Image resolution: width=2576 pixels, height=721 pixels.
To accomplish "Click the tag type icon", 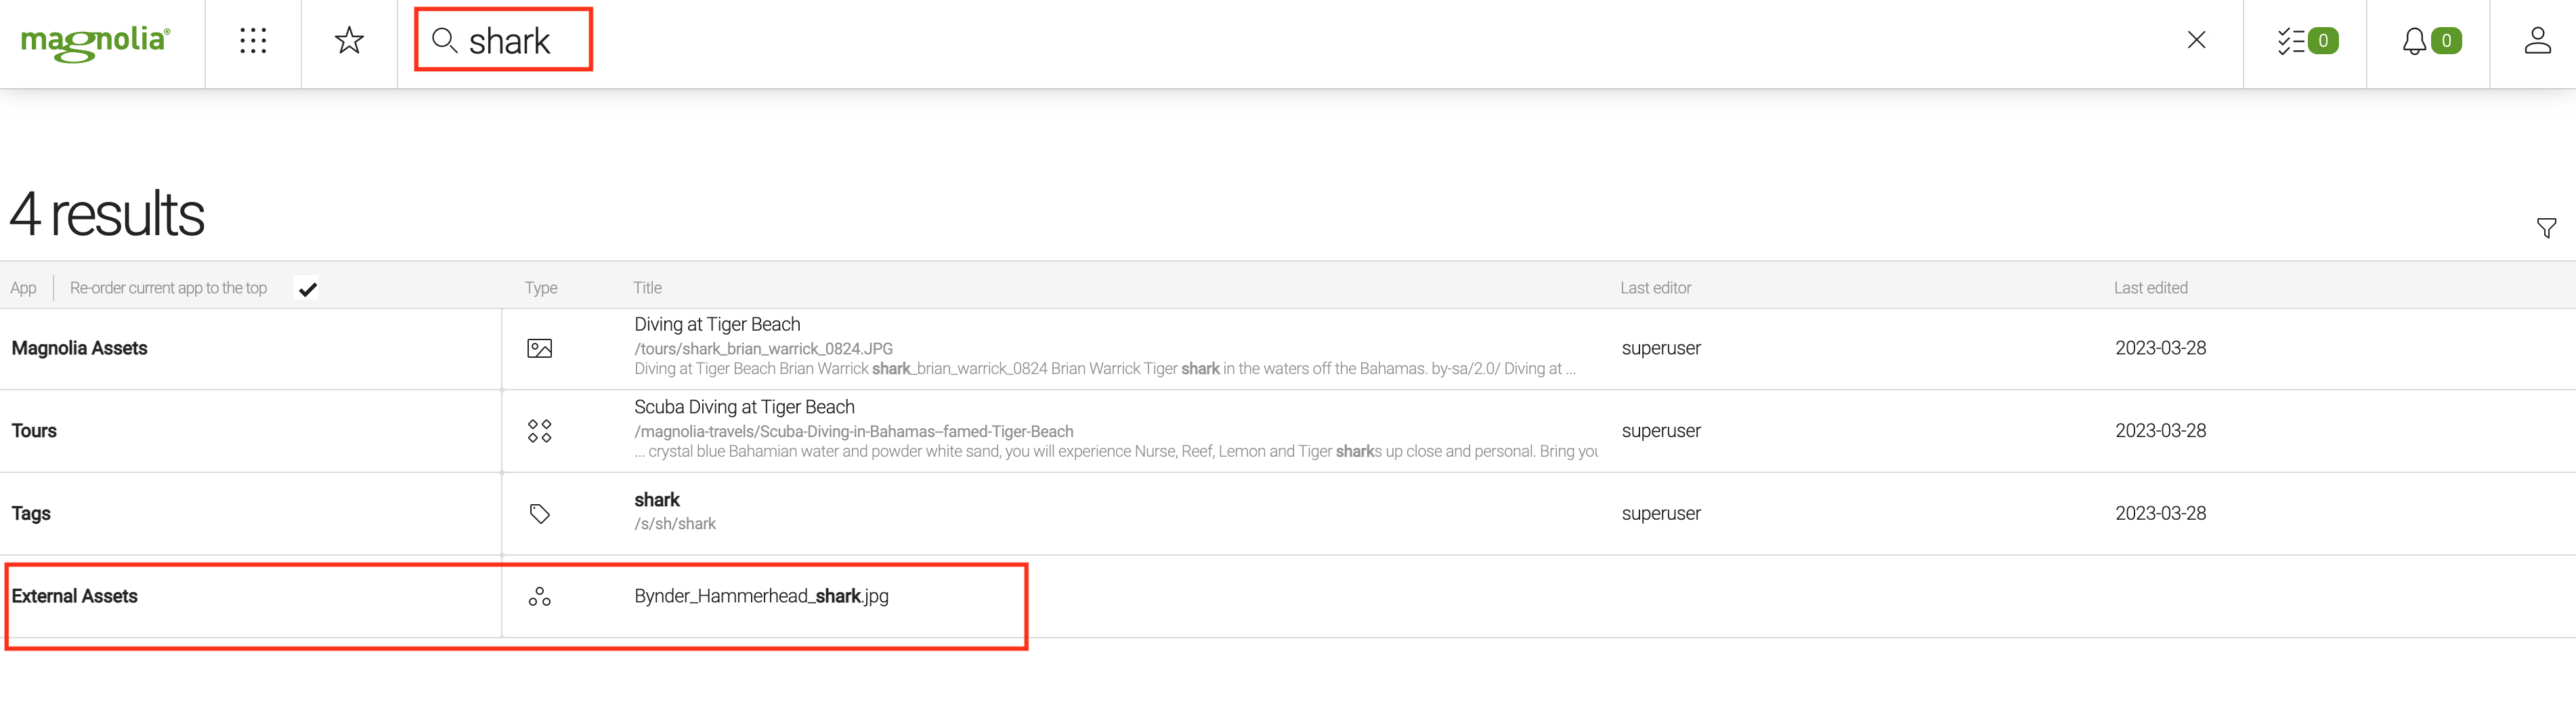I will tap(539, 513).
